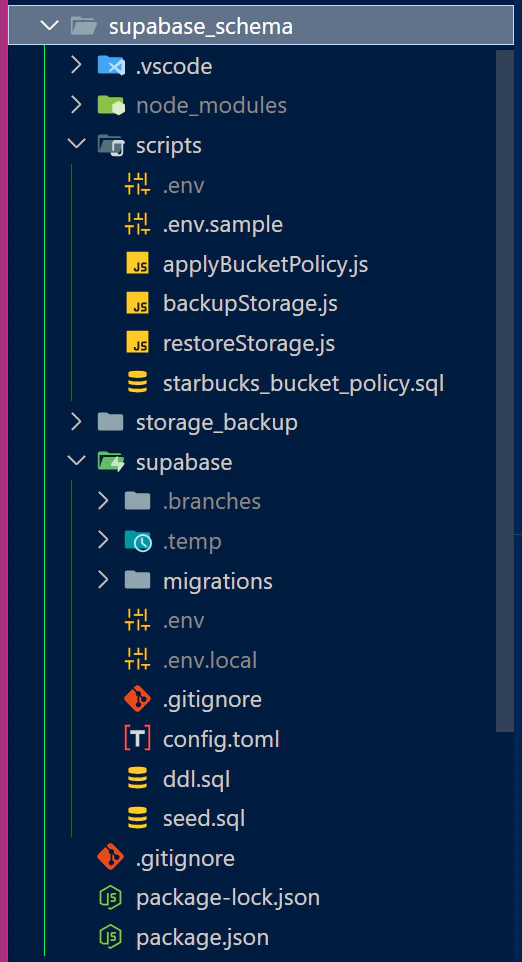Image resolution: width=522 pixels, height=962 pixels.
Task: Click the JS icon of restoreStorage.js
Action: pos(137,343)
